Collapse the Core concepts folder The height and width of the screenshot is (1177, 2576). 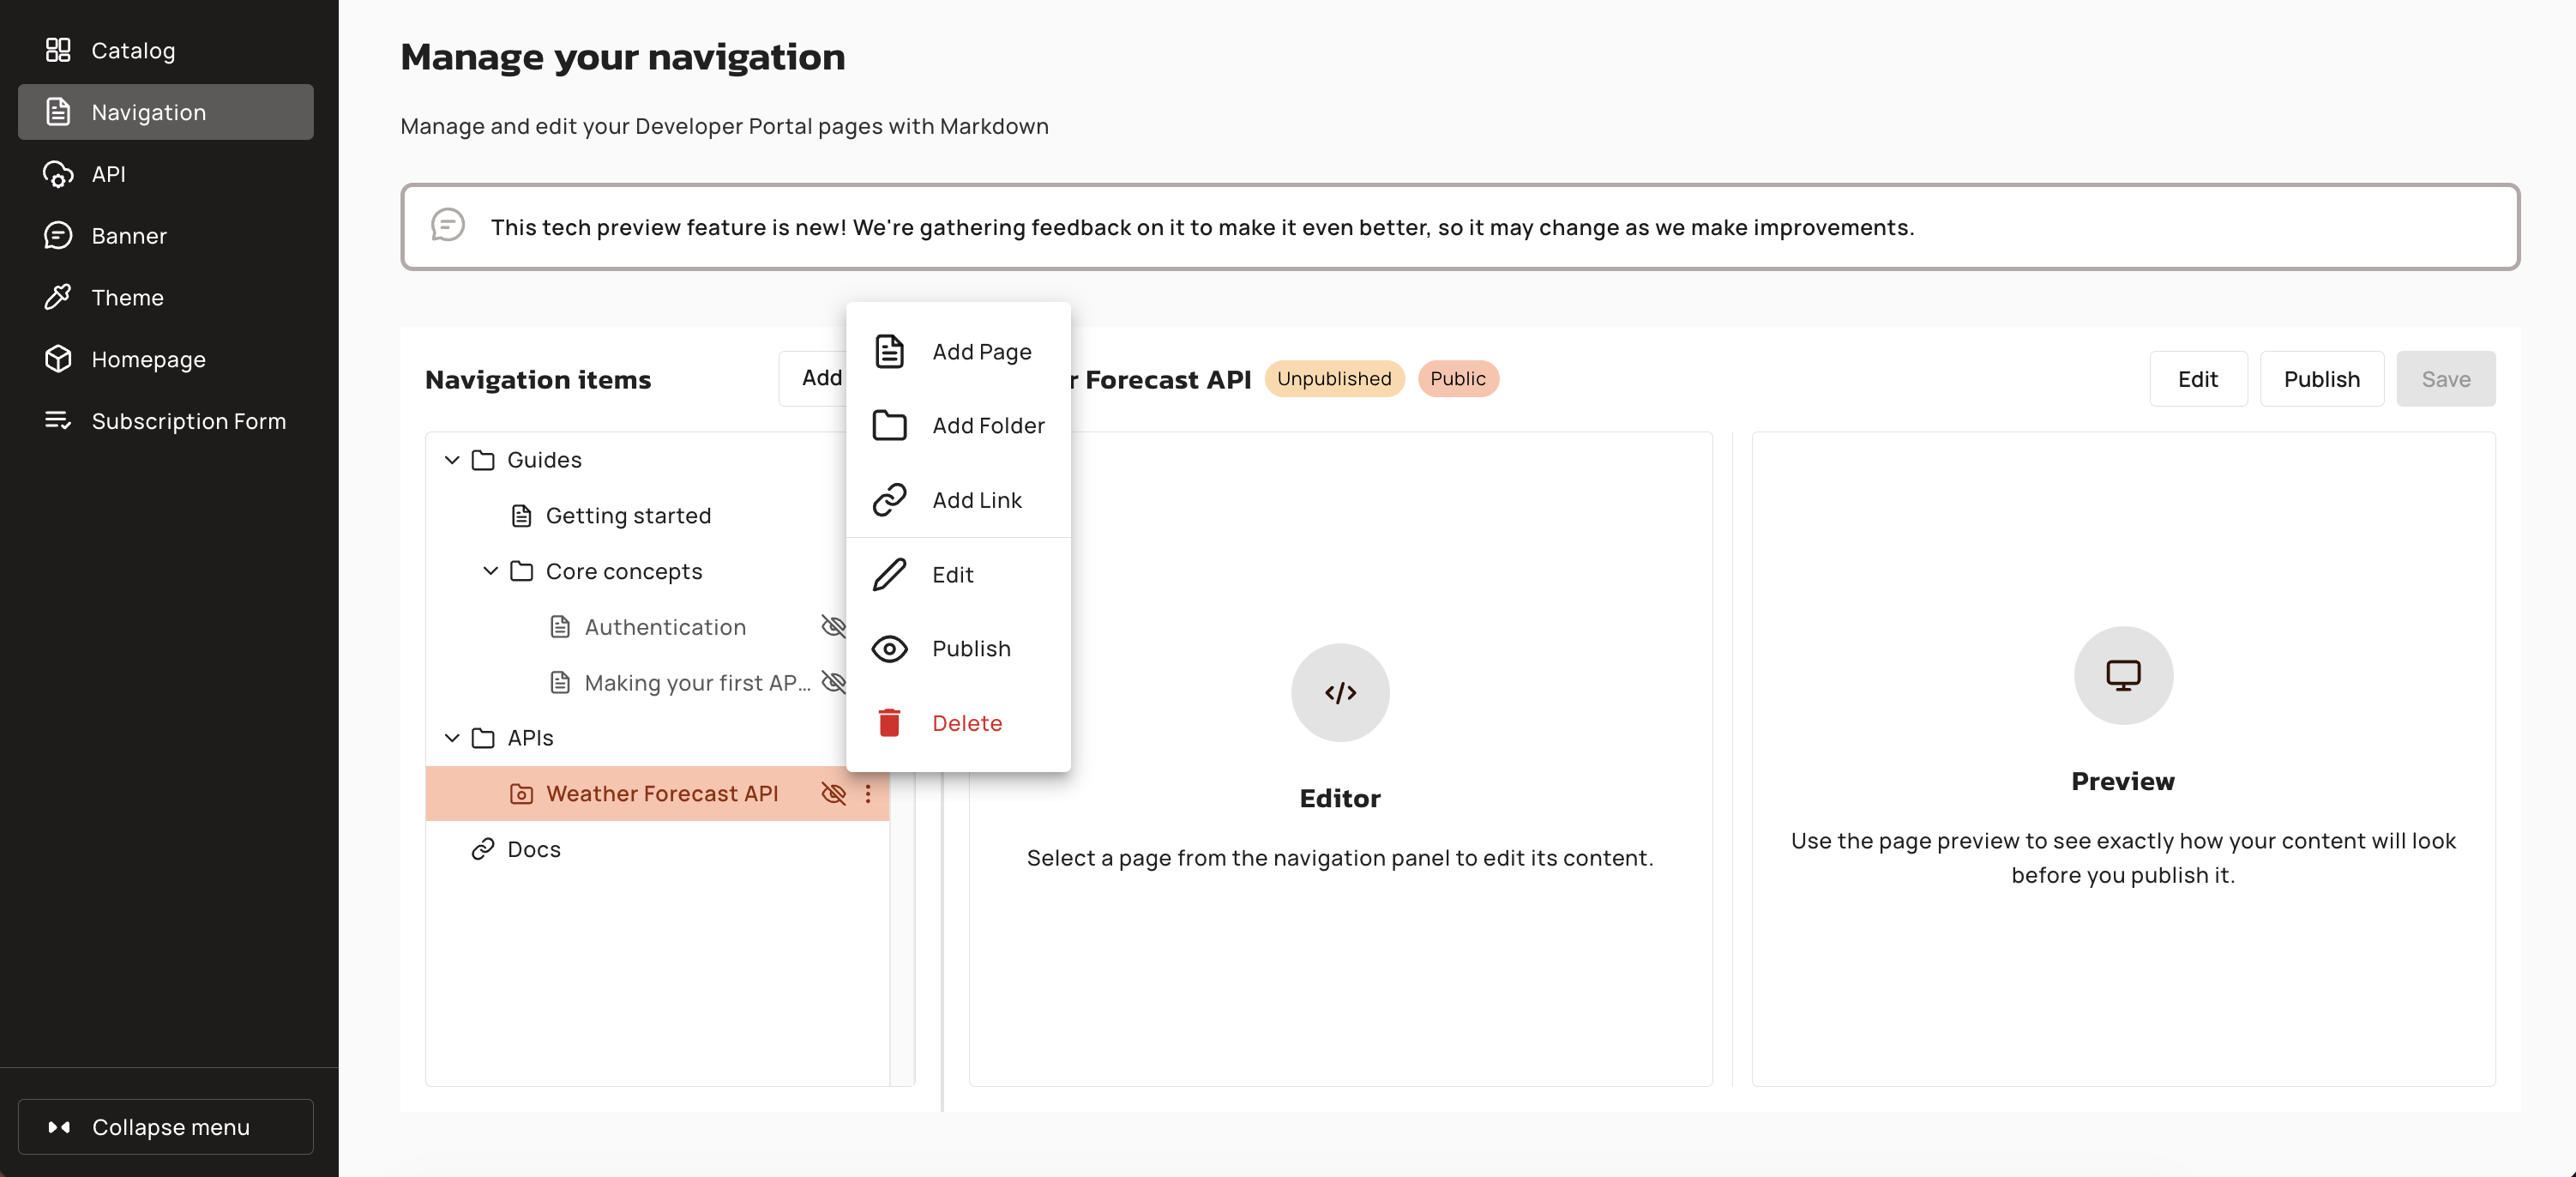tap(490, 571)
